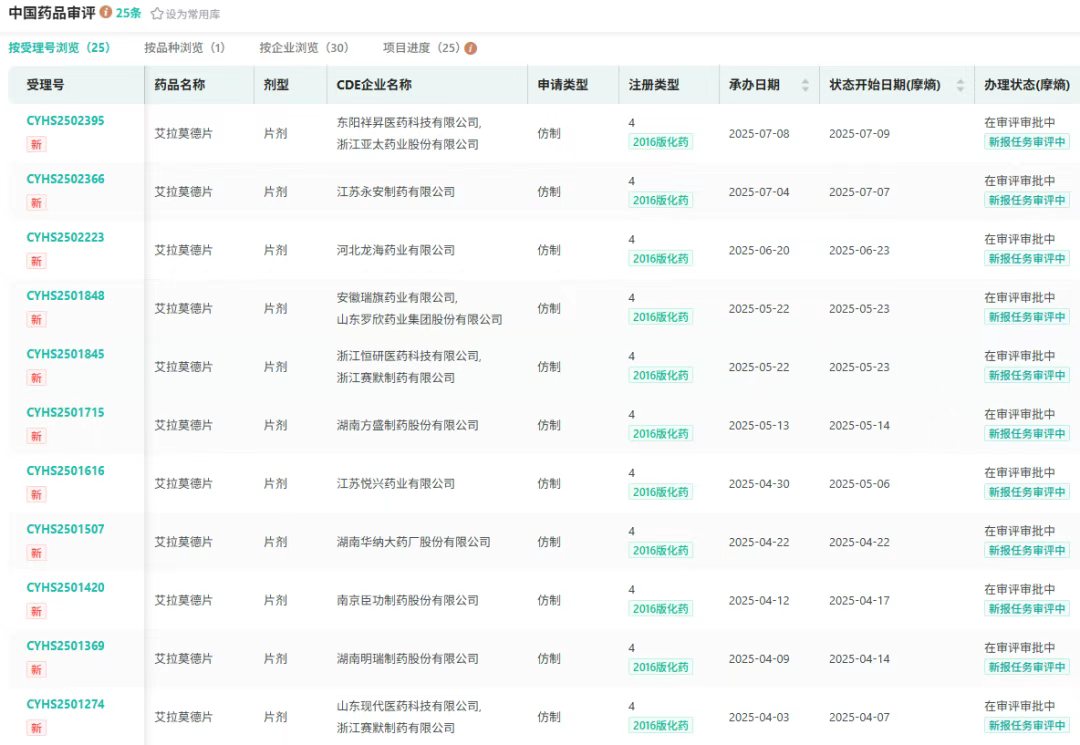Click company 江苏悦兴药业有限公司
Image resolution: width=1080 pixels, height=745 pixels.
click(x=396, y=484)
